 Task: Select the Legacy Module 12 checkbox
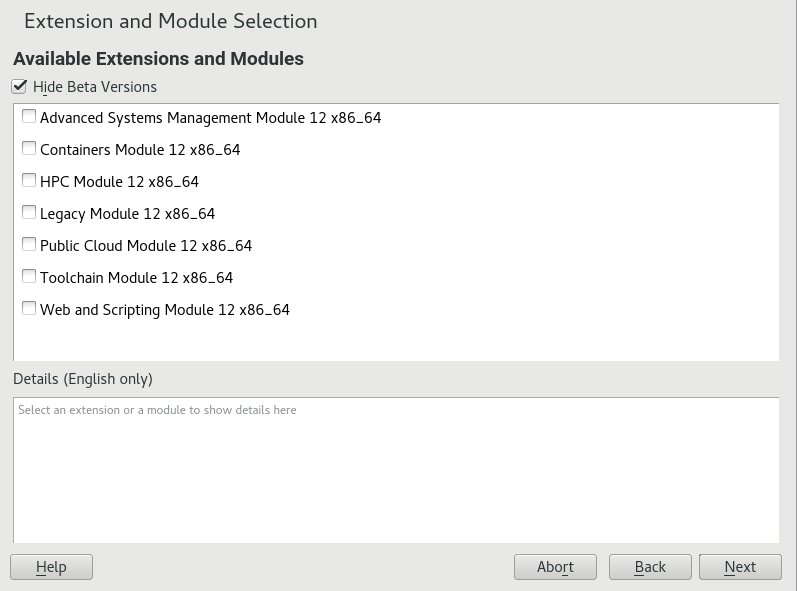click(x=29, y=213)
